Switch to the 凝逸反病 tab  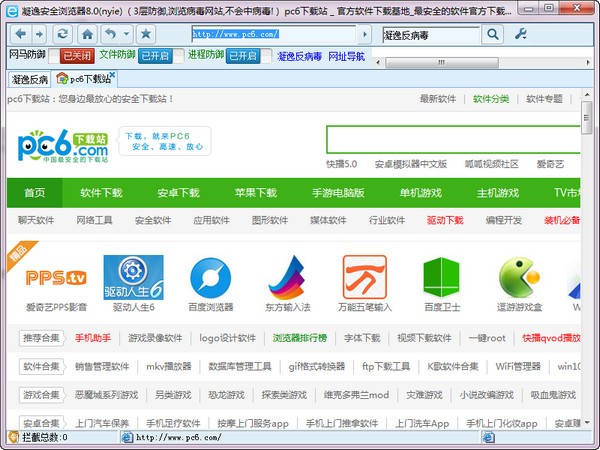[x=29, y=79]
